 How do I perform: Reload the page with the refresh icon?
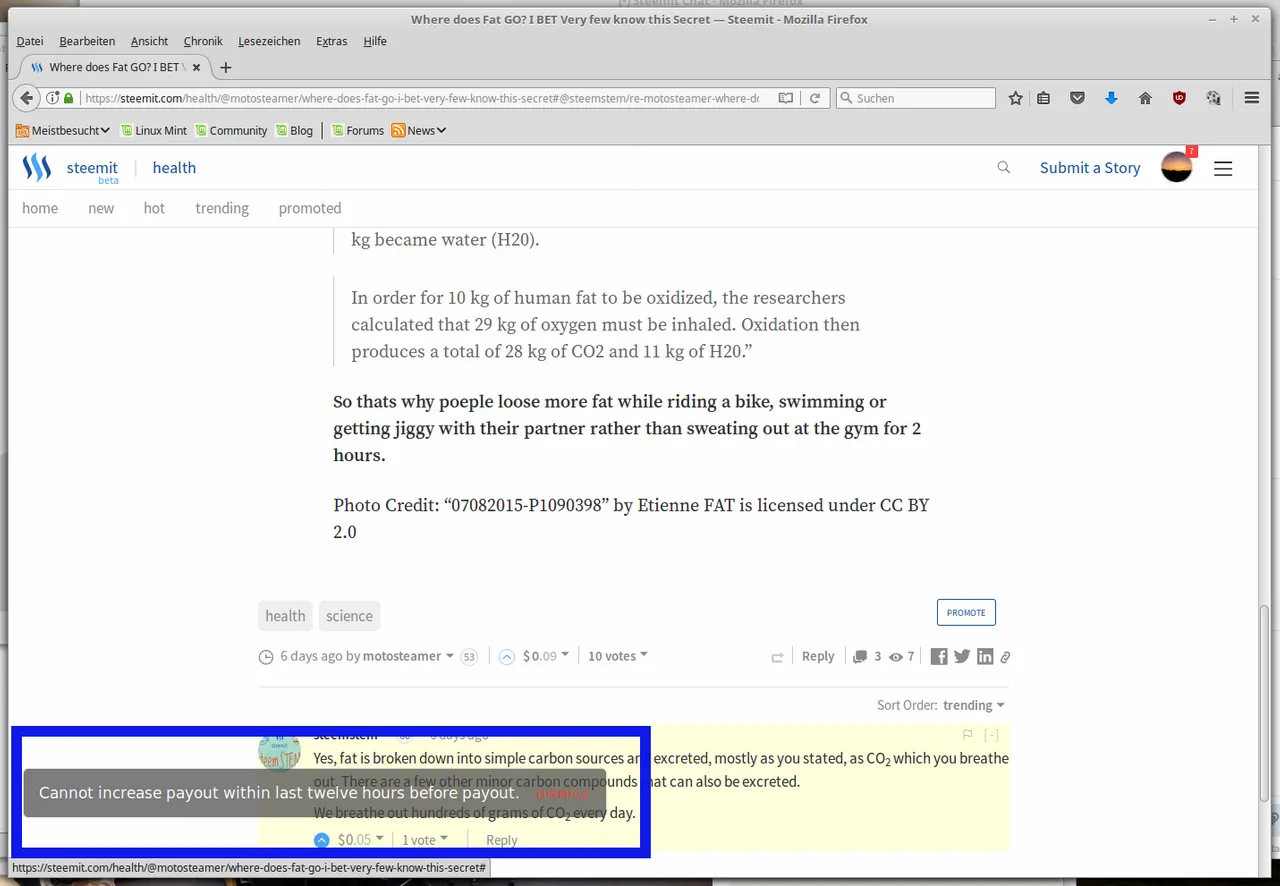coord(815,98)
